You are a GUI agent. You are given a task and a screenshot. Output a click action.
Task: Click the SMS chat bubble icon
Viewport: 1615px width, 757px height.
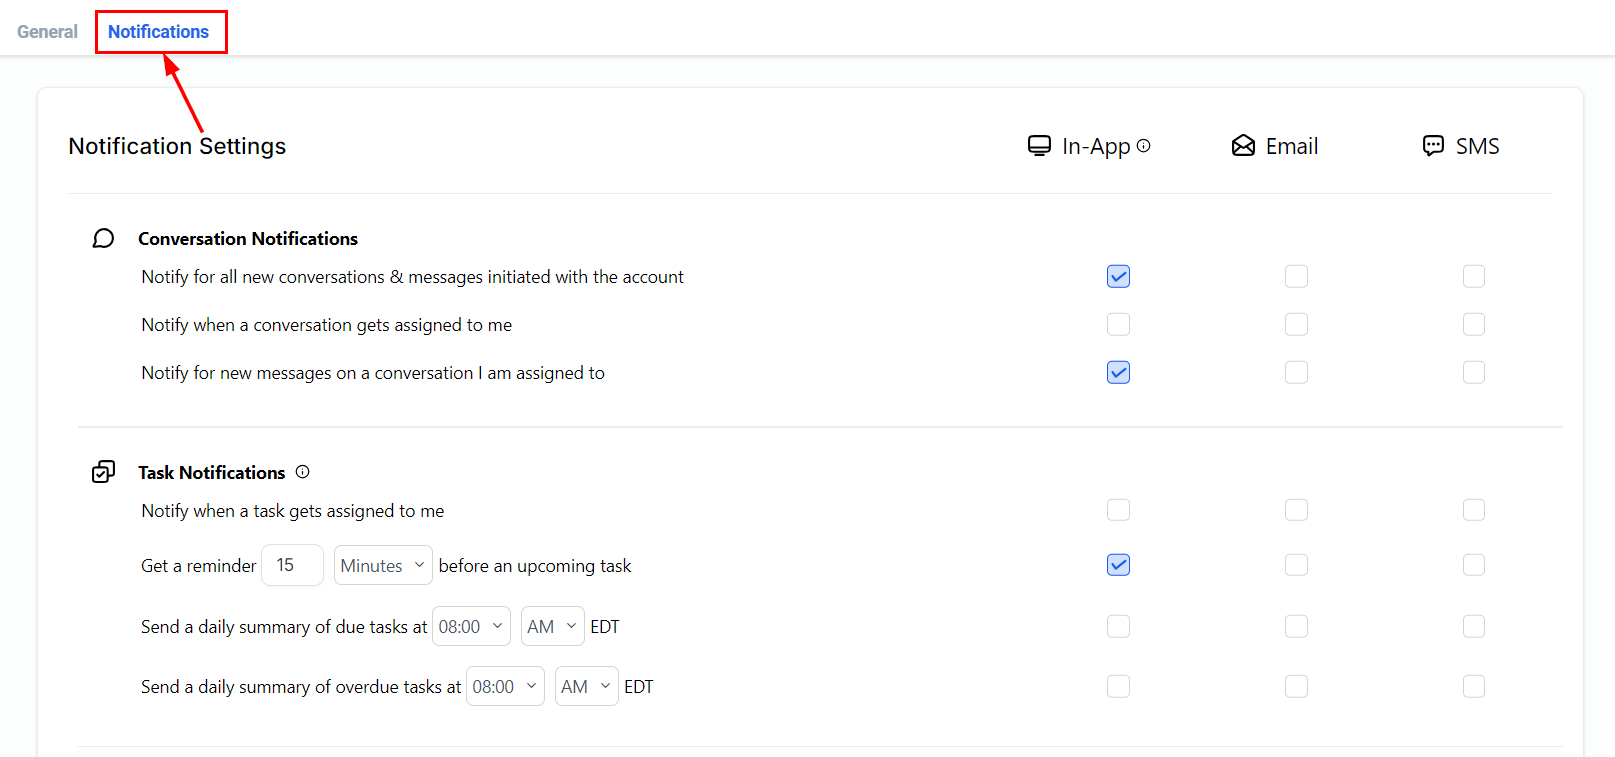[1433, 146]
